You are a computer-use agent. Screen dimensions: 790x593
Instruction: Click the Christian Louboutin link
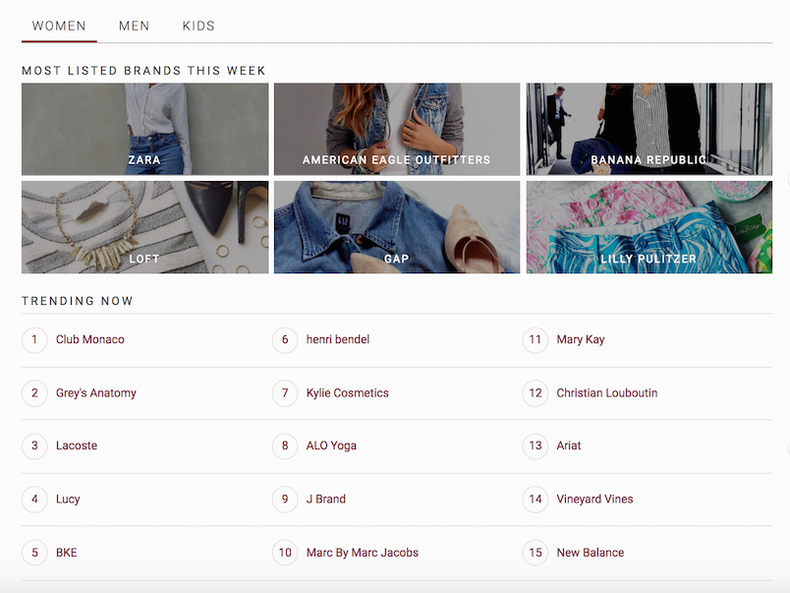pyautogui.click(x=607, y=393)
